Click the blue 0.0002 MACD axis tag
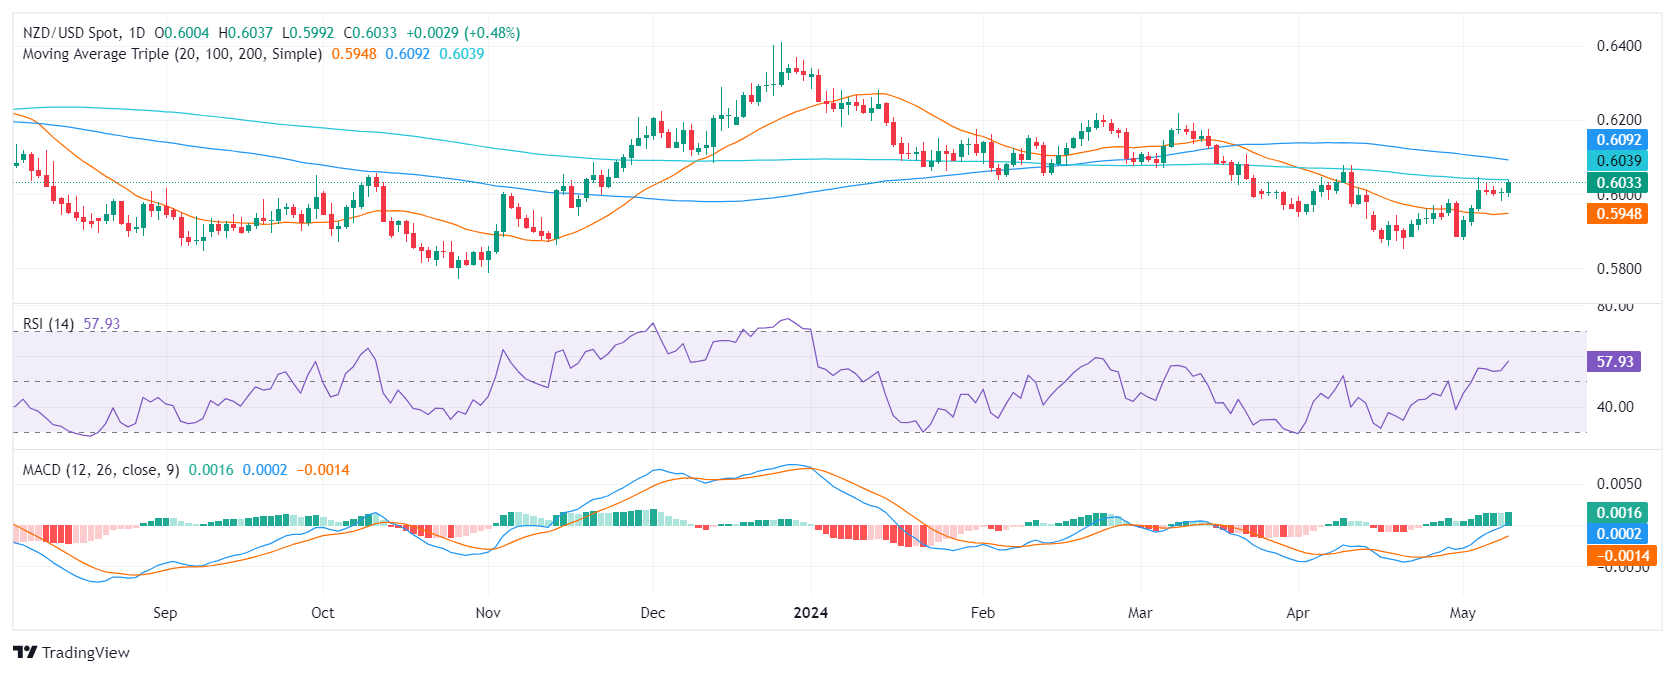This screenshot has height=674, width=1675. pos(1617,534)
